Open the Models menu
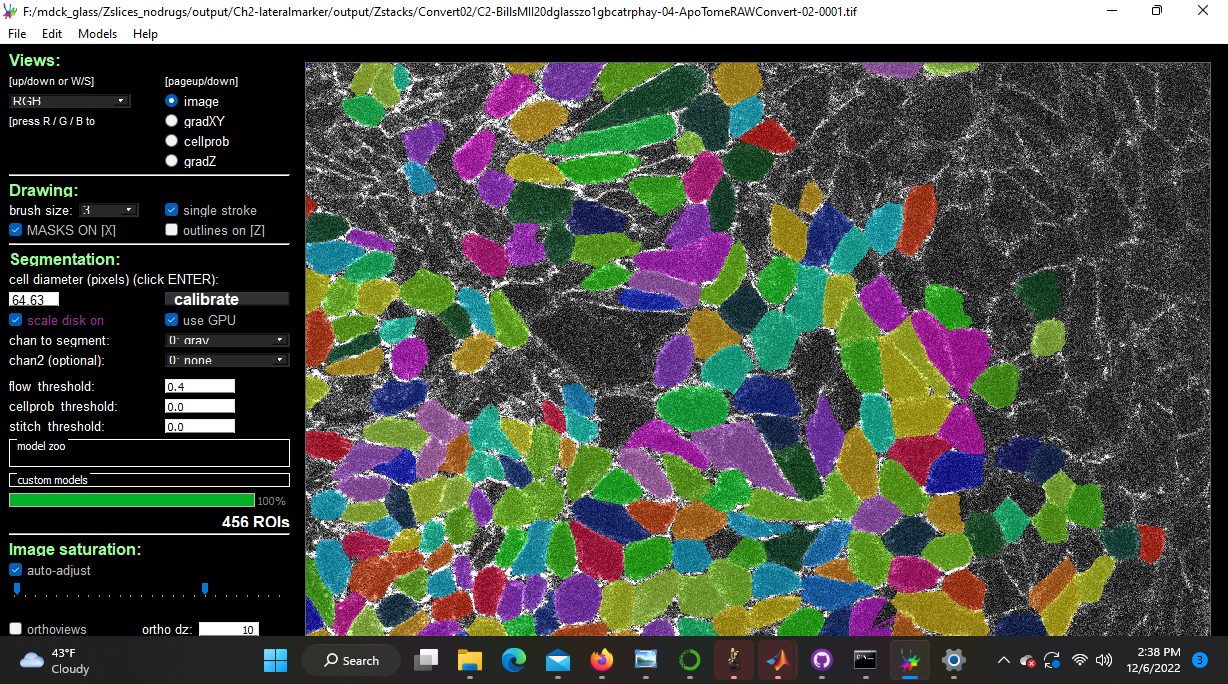The image size is (1228, 684). (x=97, y=33)
